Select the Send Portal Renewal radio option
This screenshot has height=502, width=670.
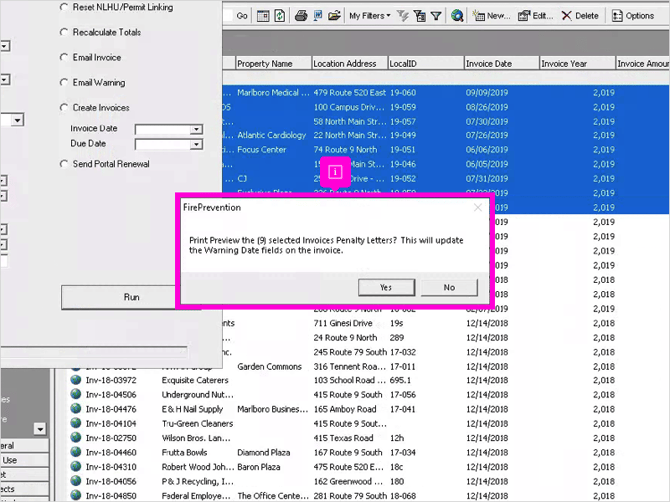coord(64,164)
